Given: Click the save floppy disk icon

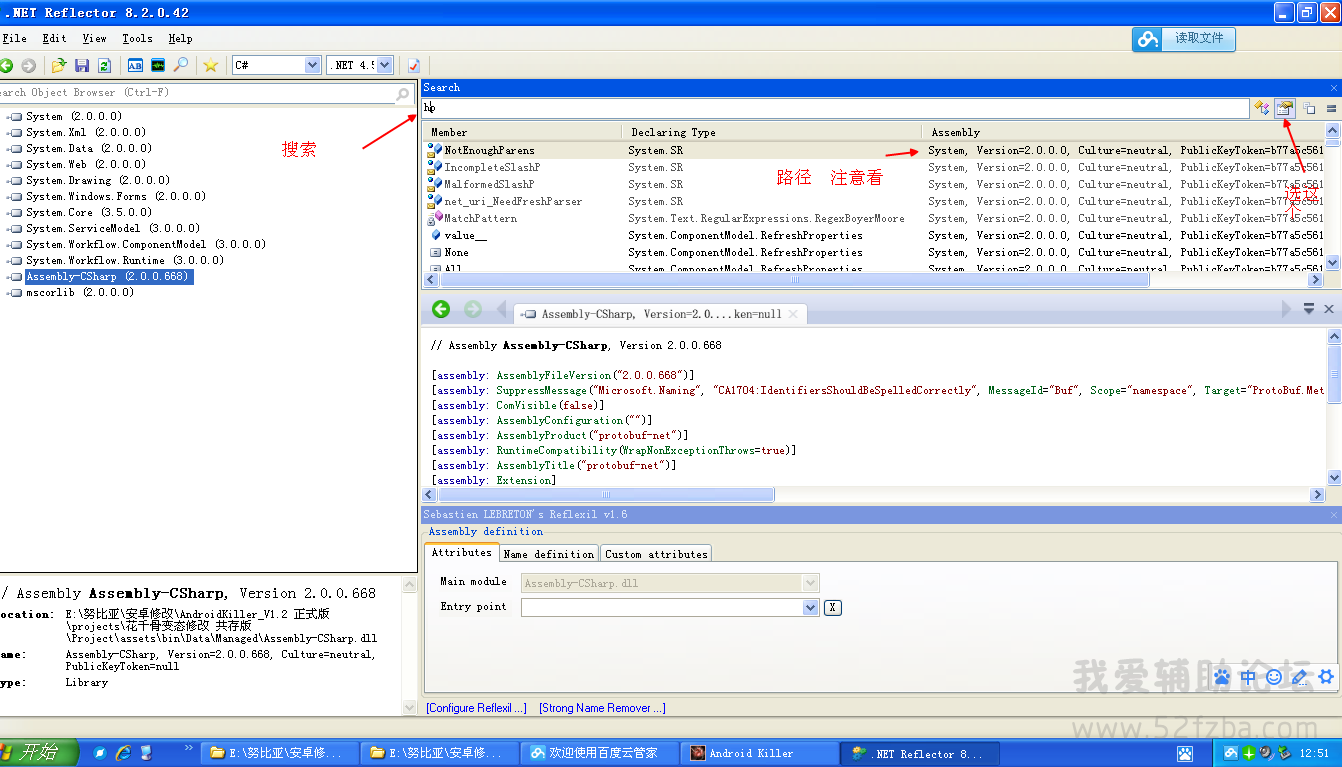Looking at the screenshot, I should [82, 65].
